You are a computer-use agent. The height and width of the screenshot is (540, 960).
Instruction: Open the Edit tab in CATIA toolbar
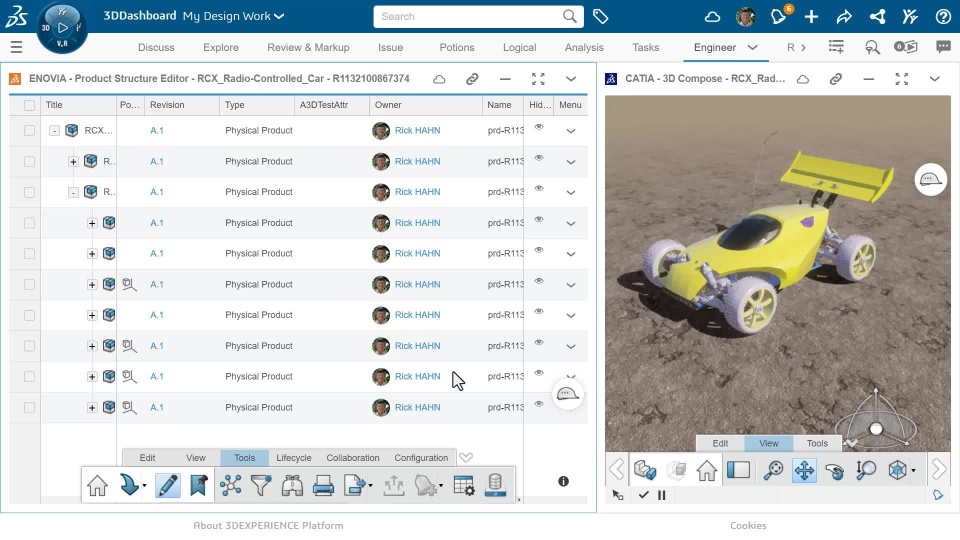coord(720,443)
